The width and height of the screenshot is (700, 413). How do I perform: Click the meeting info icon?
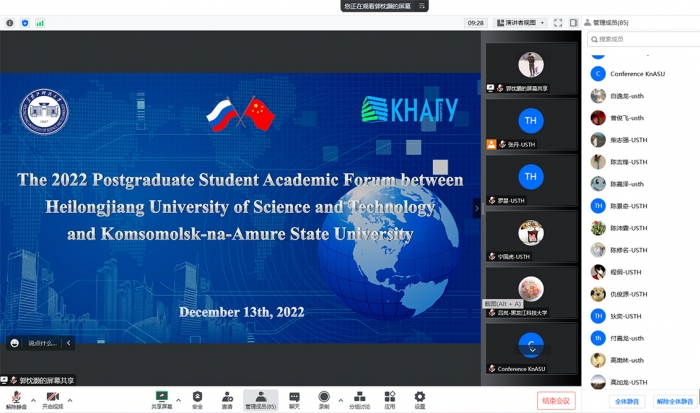pyautogui.click(x=9, y=22)
